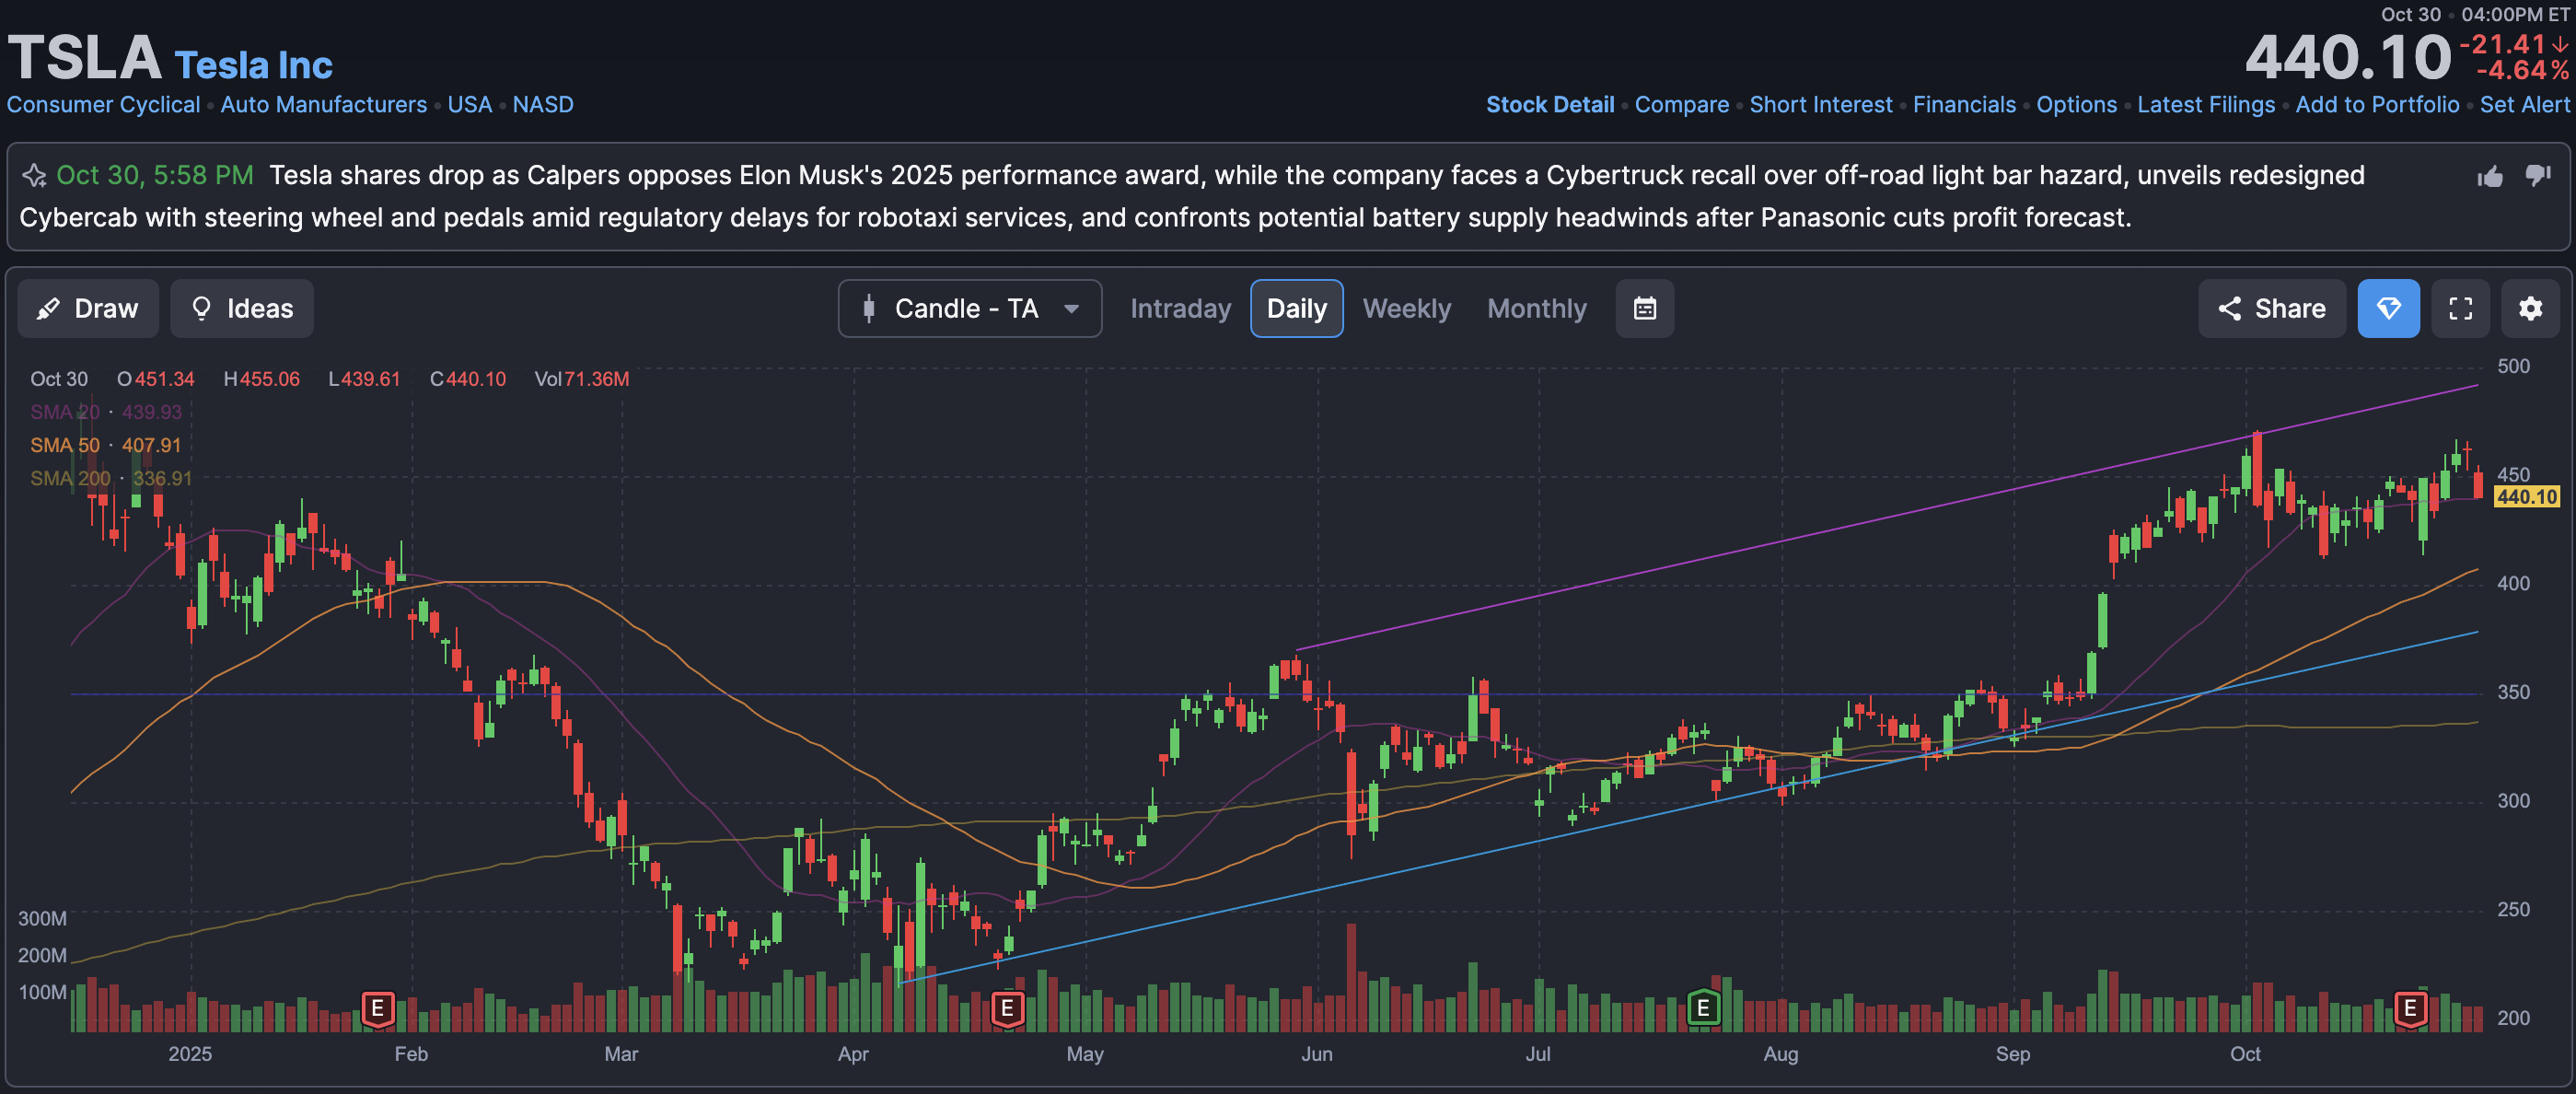Go to the Financials section
The width and height of the screenshot is (2576, 1094).
(1964, 104)
